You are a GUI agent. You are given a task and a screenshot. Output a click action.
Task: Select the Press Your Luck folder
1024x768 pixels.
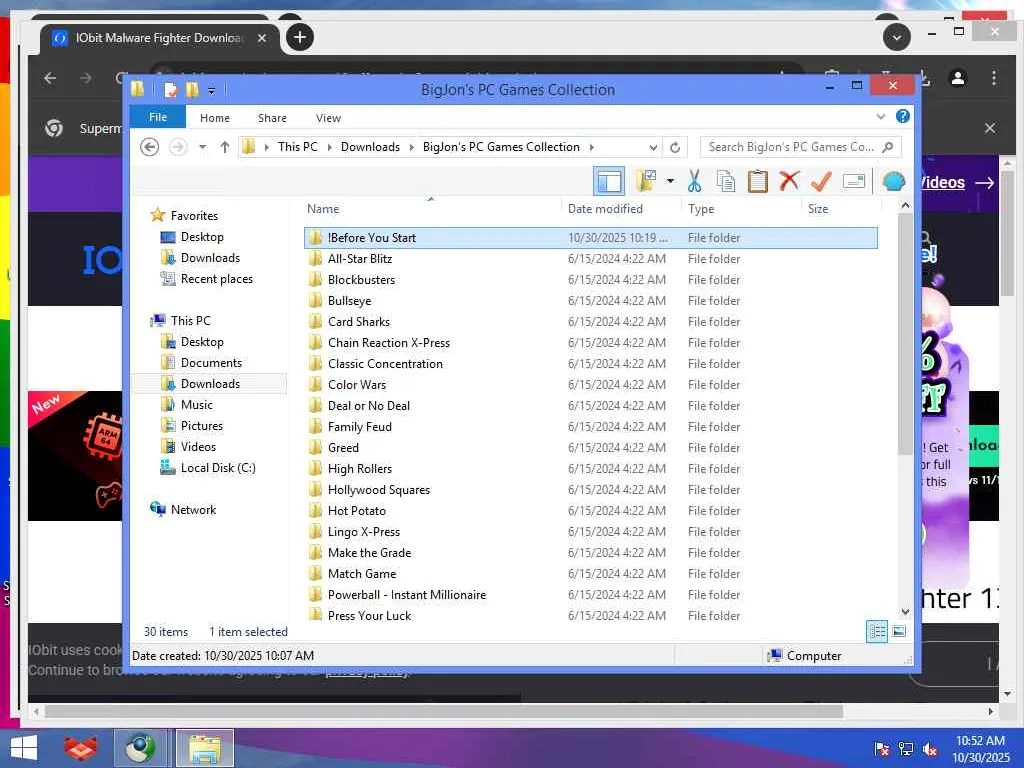(590, 615)
